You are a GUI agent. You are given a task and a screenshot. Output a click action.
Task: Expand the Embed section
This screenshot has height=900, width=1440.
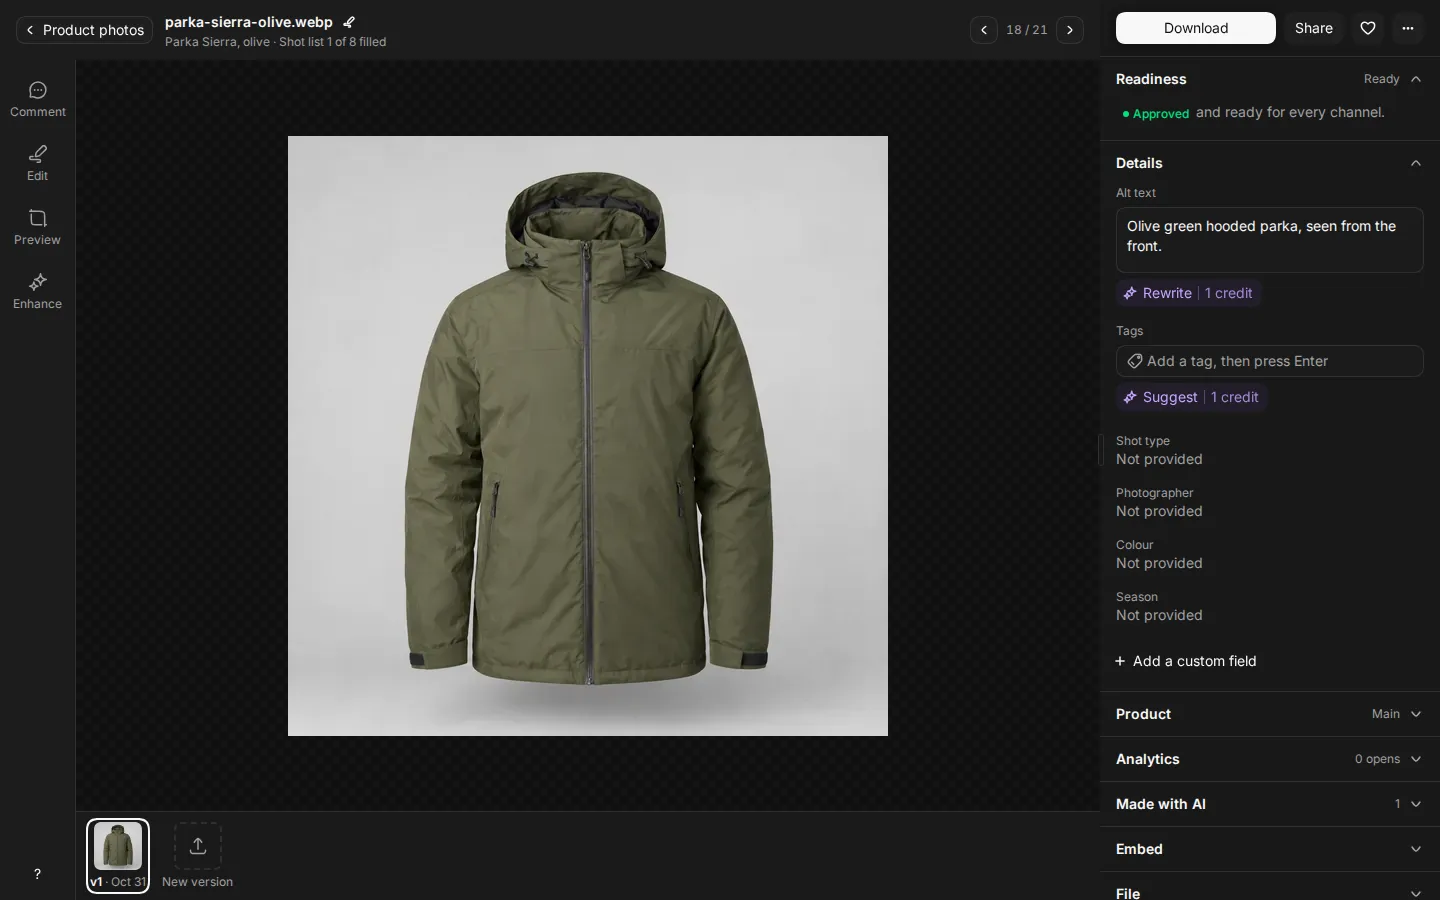point(1270,849)
